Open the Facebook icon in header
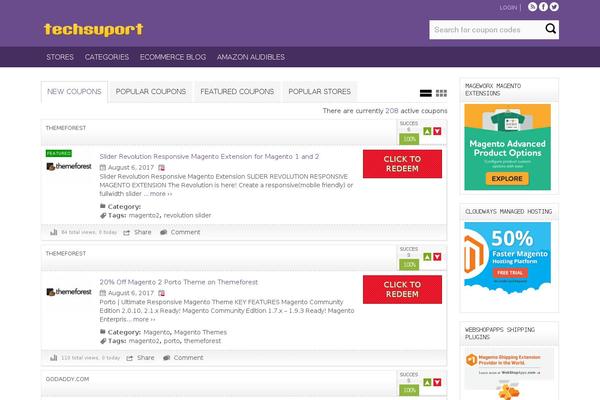This screenshot has height=400, width=600. [543, 7]
